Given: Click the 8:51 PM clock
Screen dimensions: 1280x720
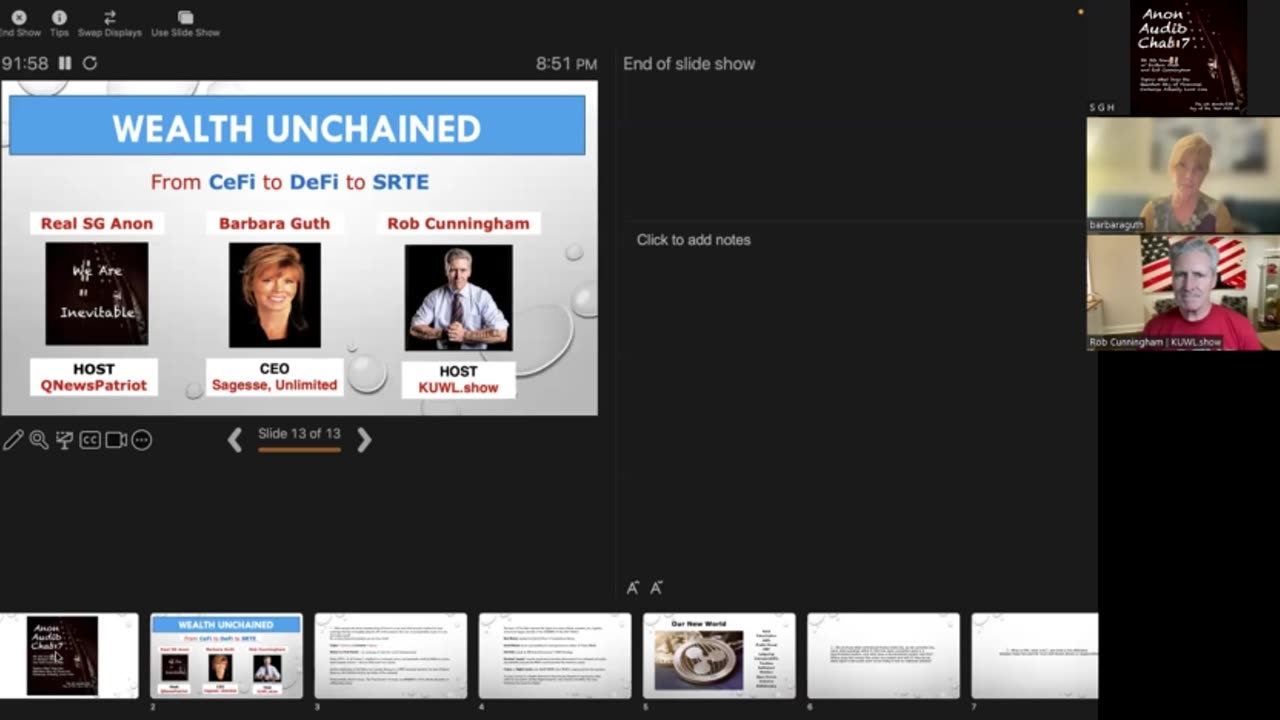Looking at the screenshot, I should [566, 64].
